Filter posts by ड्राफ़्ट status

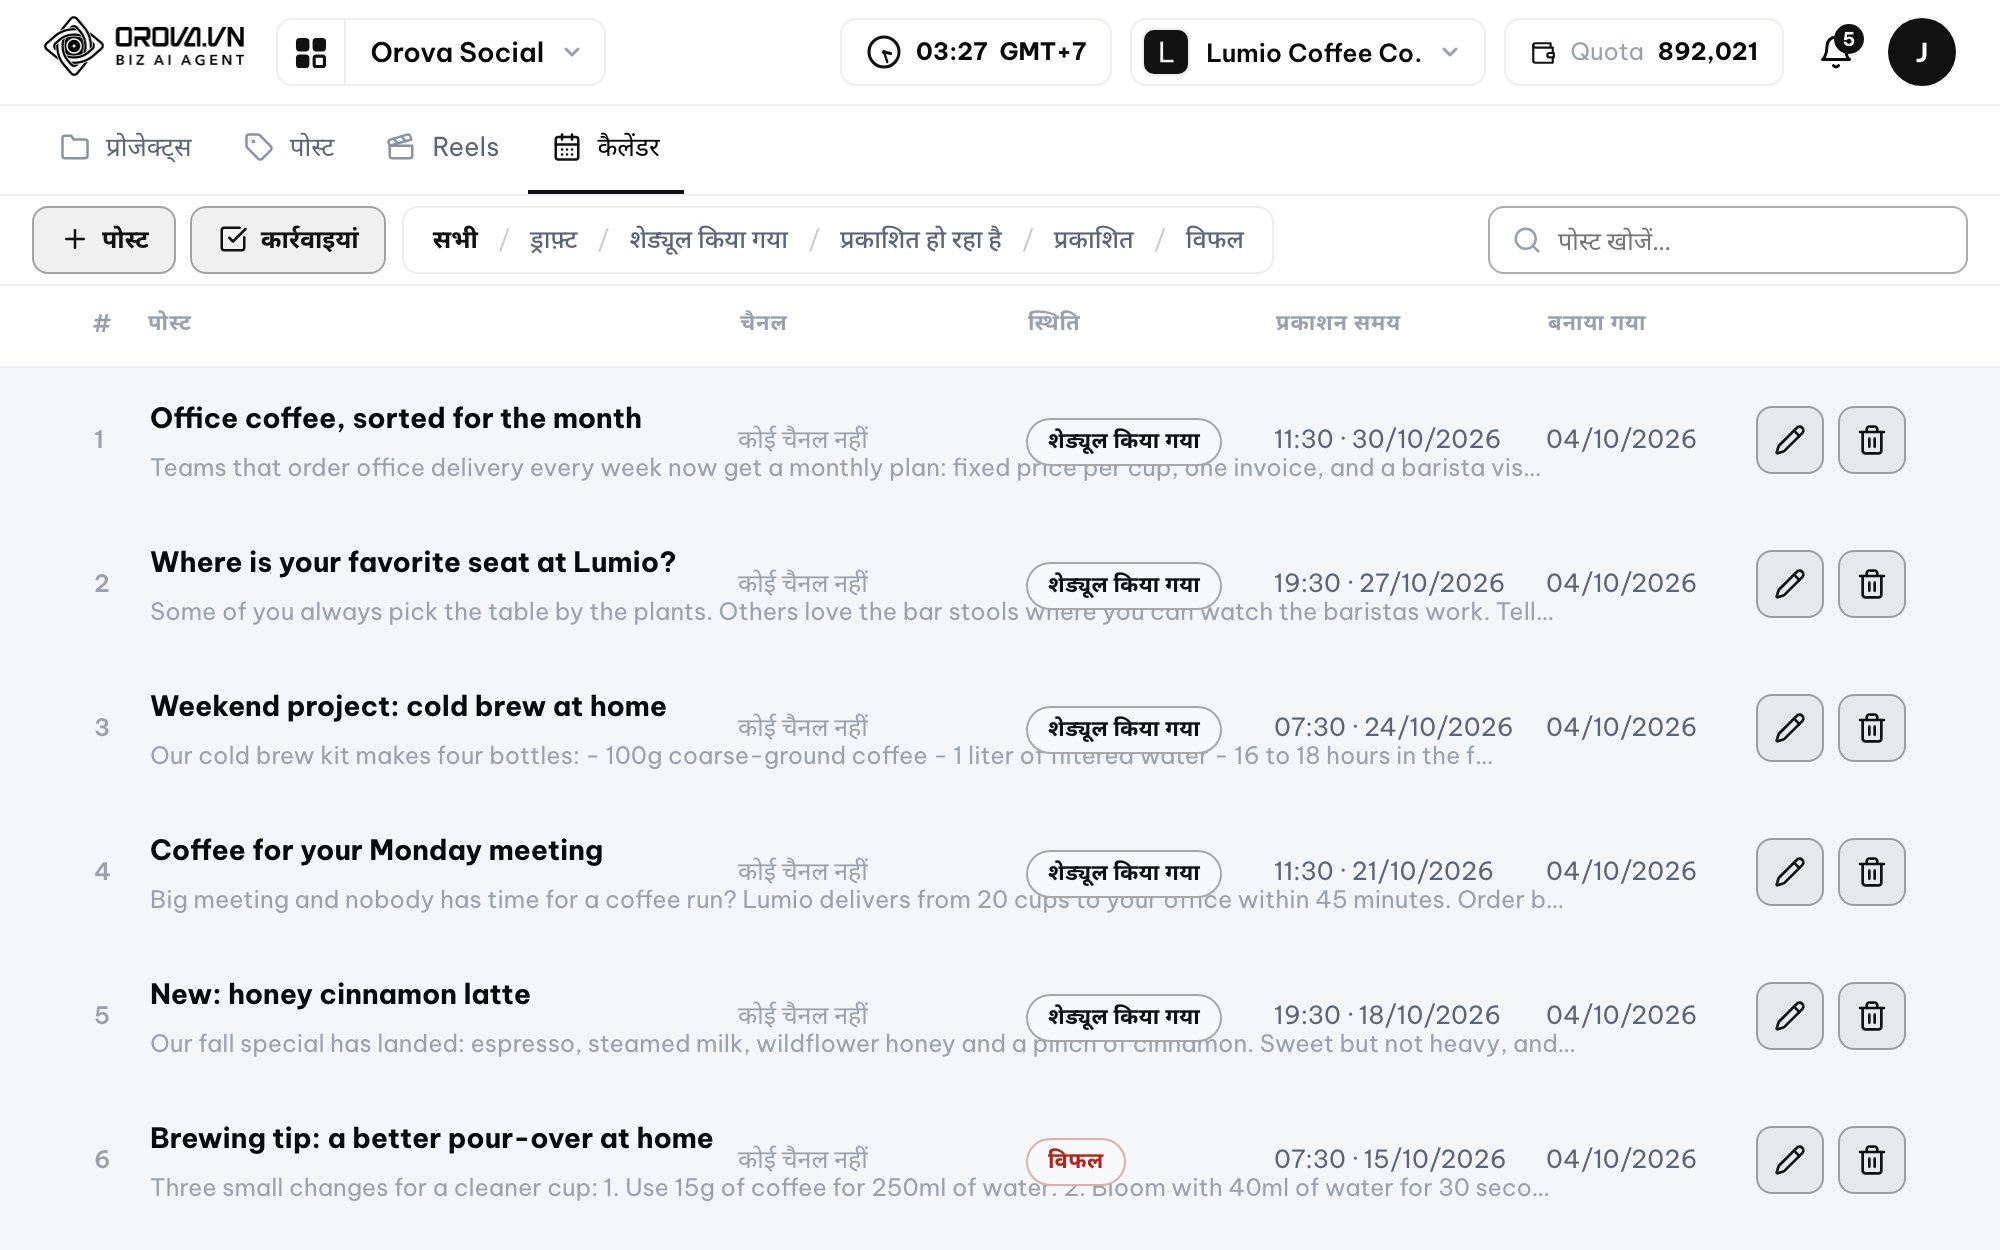coord(553,240)
